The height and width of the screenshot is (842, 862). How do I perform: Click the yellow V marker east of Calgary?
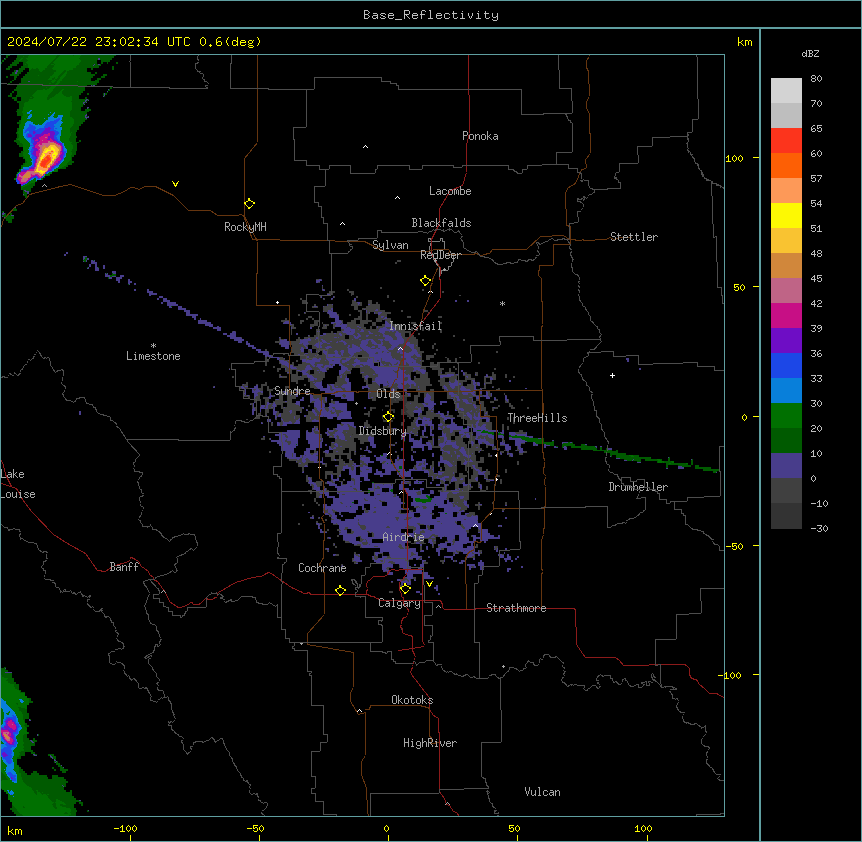click(x=429, y=584)
